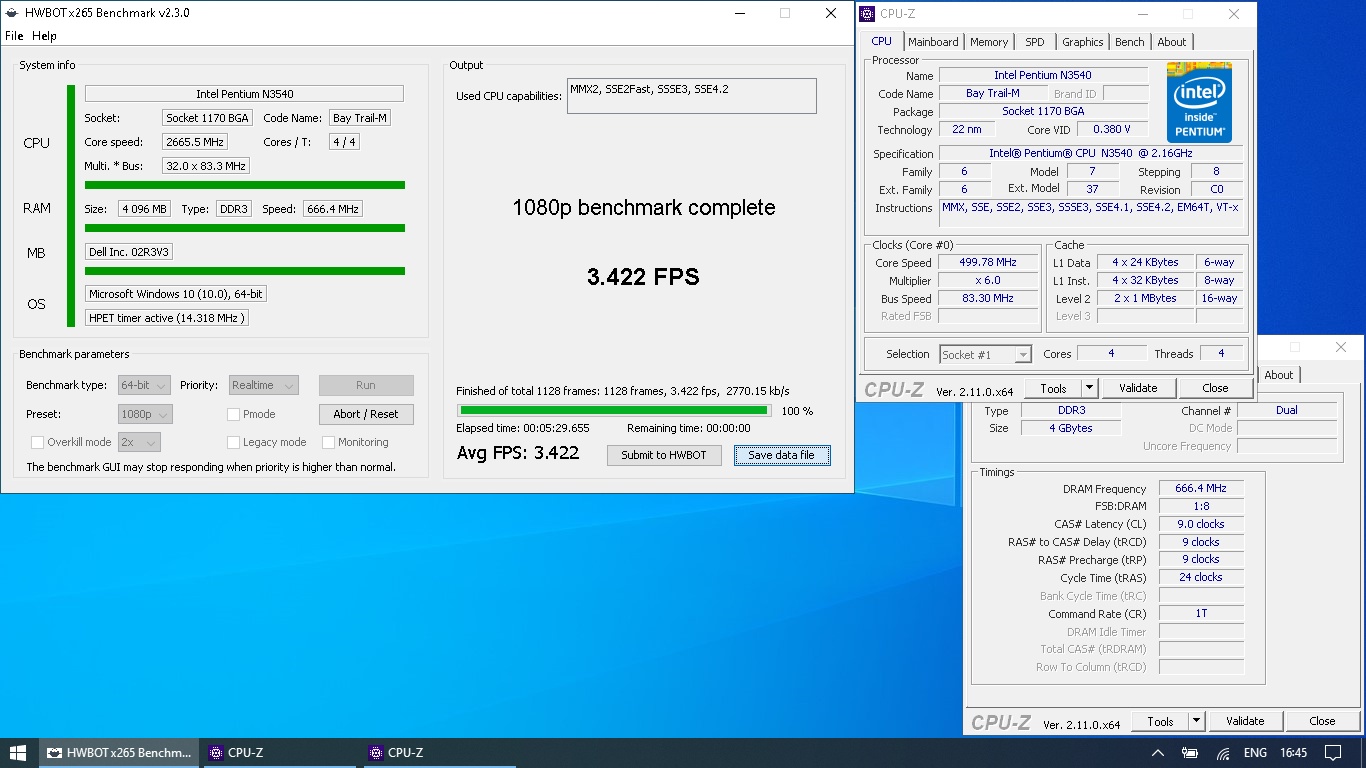Click the benchmark progress bar
The width and height of the screenshot is (1366, 768).
[614, 410]
